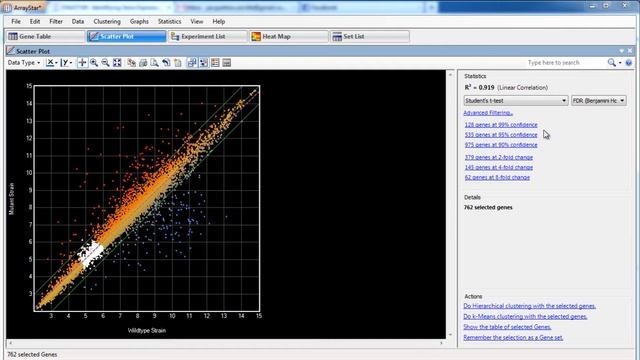Click the blue help icon

629,62
